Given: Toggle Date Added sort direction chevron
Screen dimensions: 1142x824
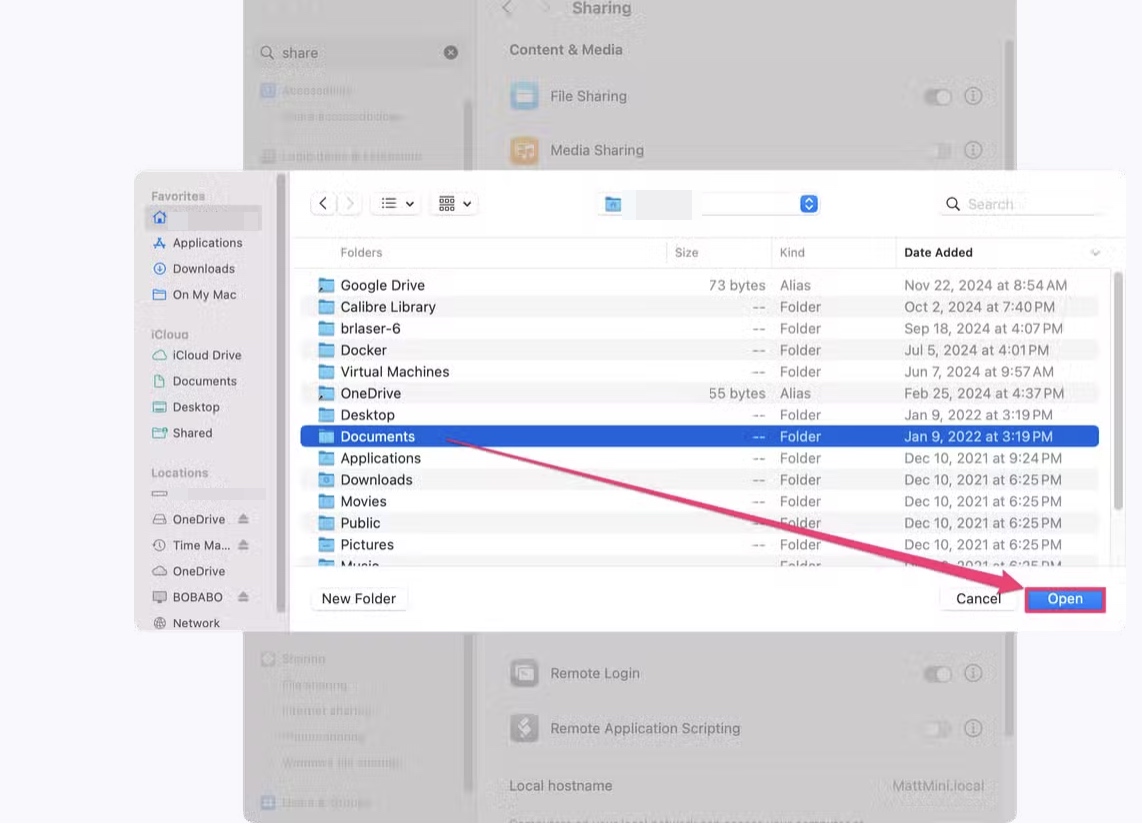Looking at the screenshot, I should coord(1095,253).
